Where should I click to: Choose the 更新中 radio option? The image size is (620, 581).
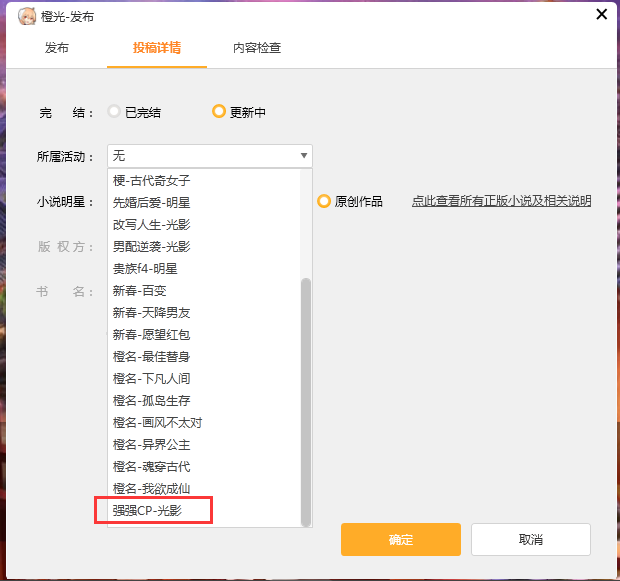pyautogui.click(x=219, y=112)
